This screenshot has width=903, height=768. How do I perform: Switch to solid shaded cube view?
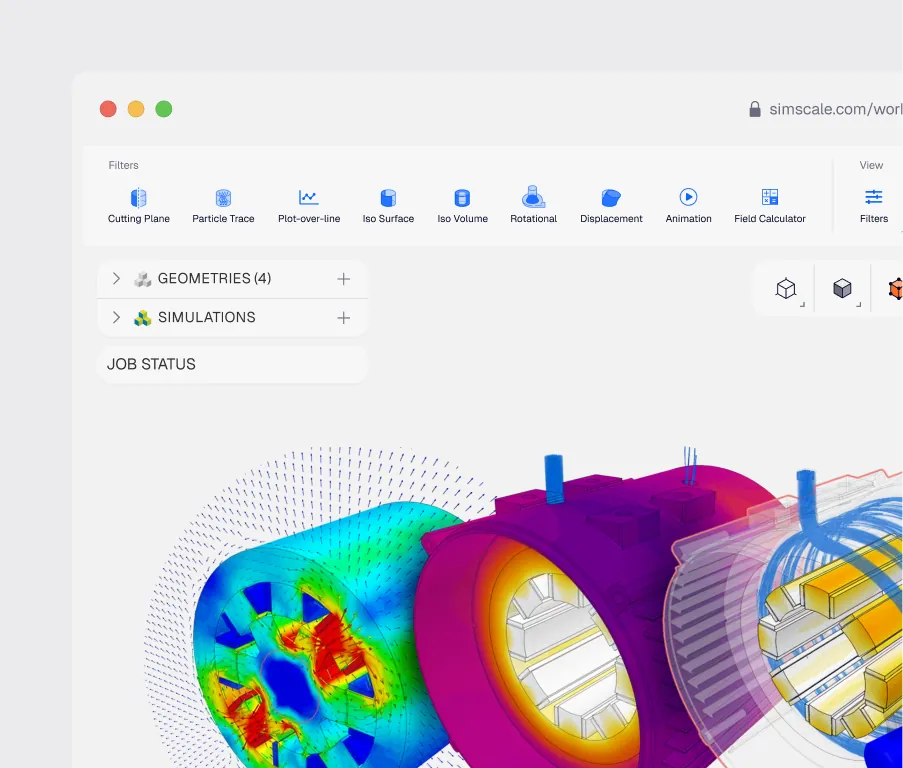click(x=842, y=288)
